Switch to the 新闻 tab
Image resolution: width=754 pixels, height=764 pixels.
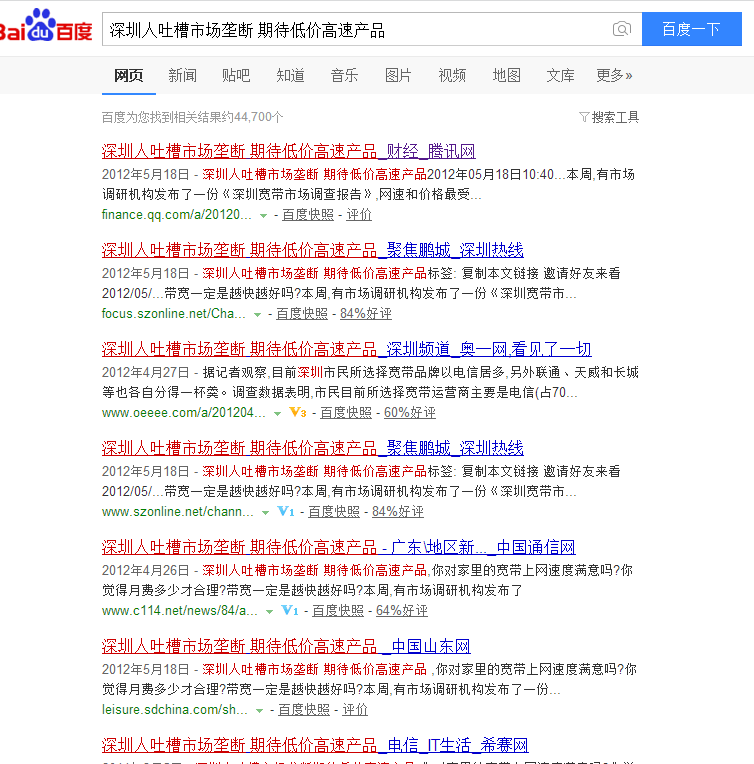point(182,75)
